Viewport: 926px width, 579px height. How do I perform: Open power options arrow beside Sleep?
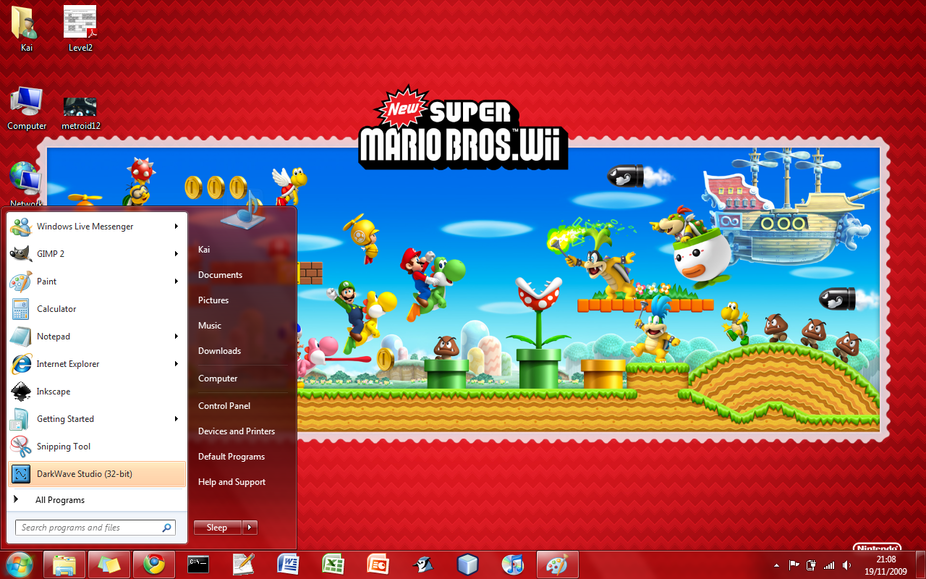coord(250,527)
